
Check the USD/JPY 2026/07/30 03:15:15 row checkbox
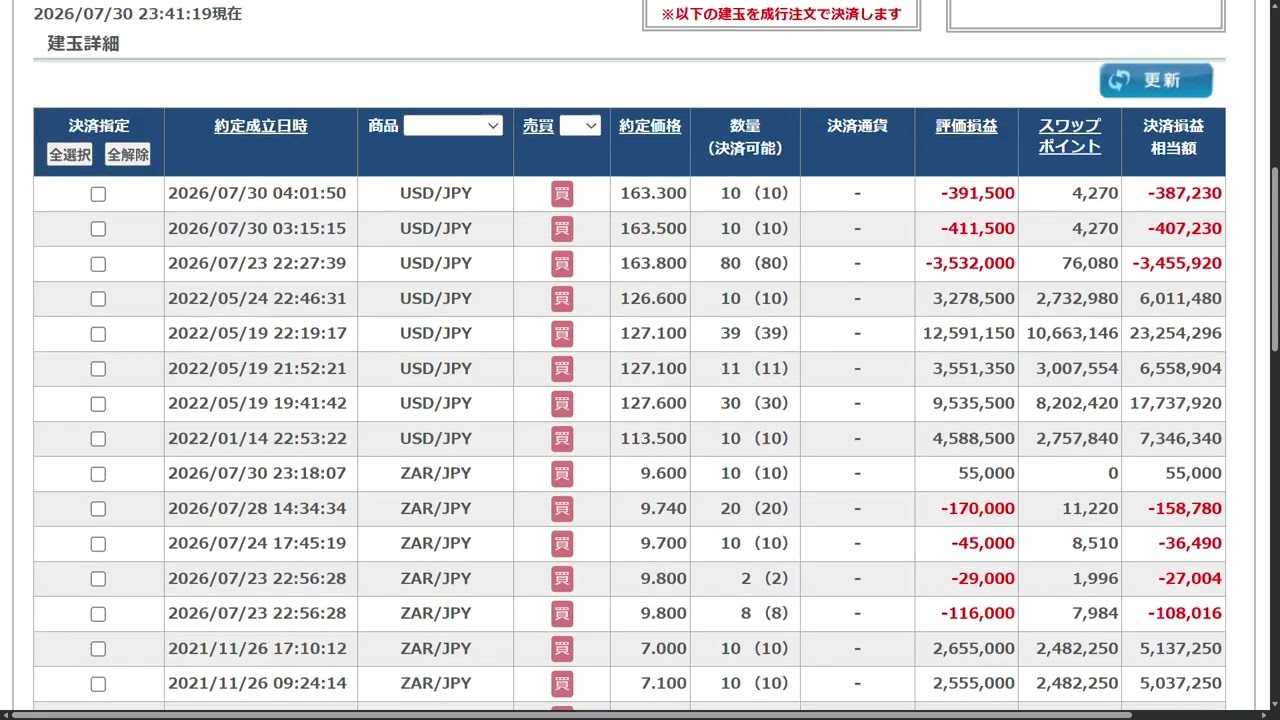98,229
